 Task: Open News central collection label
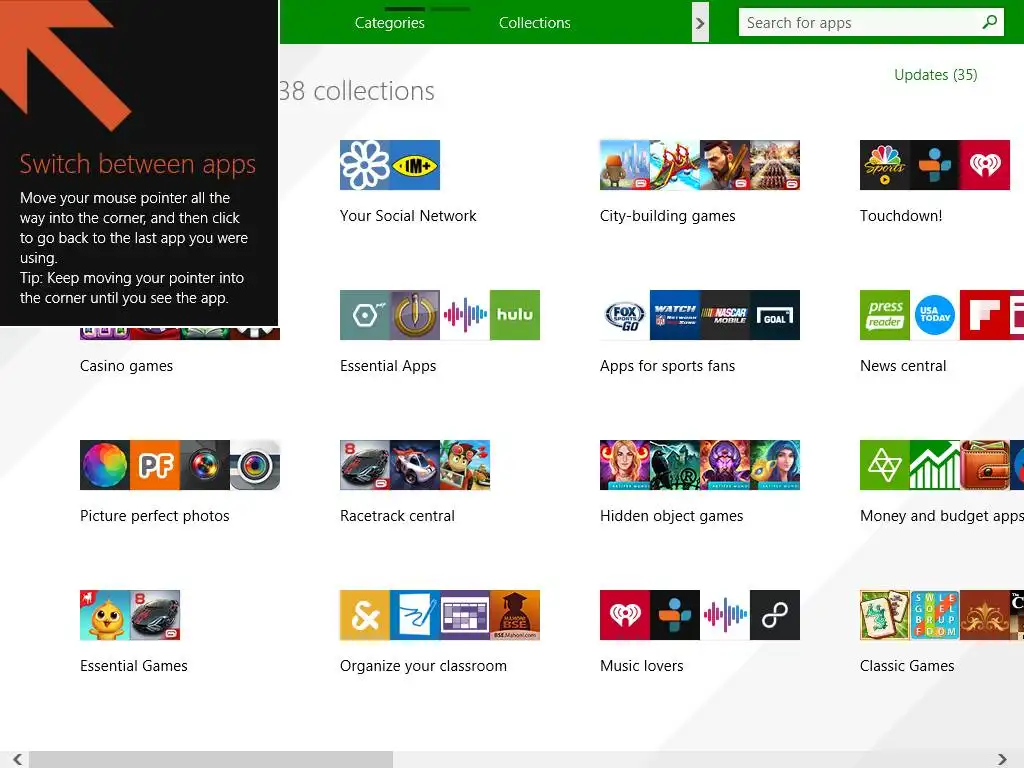[x=903, y=366]
